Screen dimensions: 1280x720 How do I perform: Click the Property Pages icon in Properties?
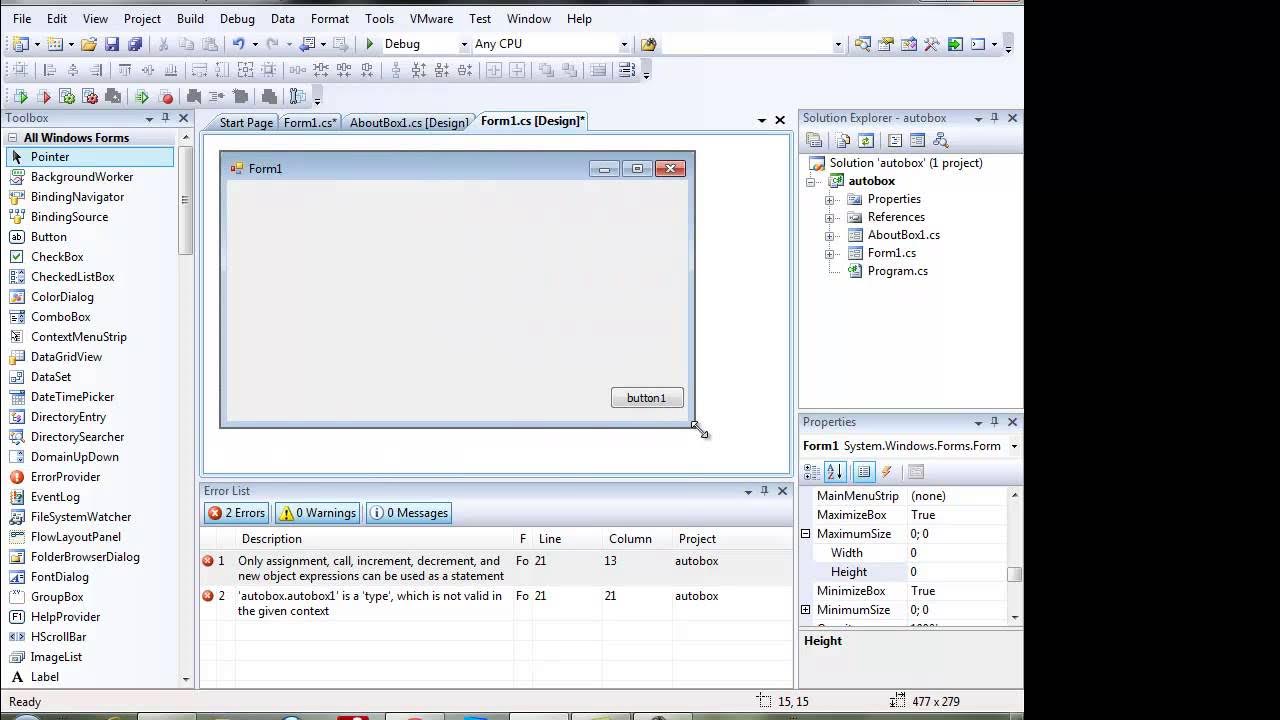point(915,472)
